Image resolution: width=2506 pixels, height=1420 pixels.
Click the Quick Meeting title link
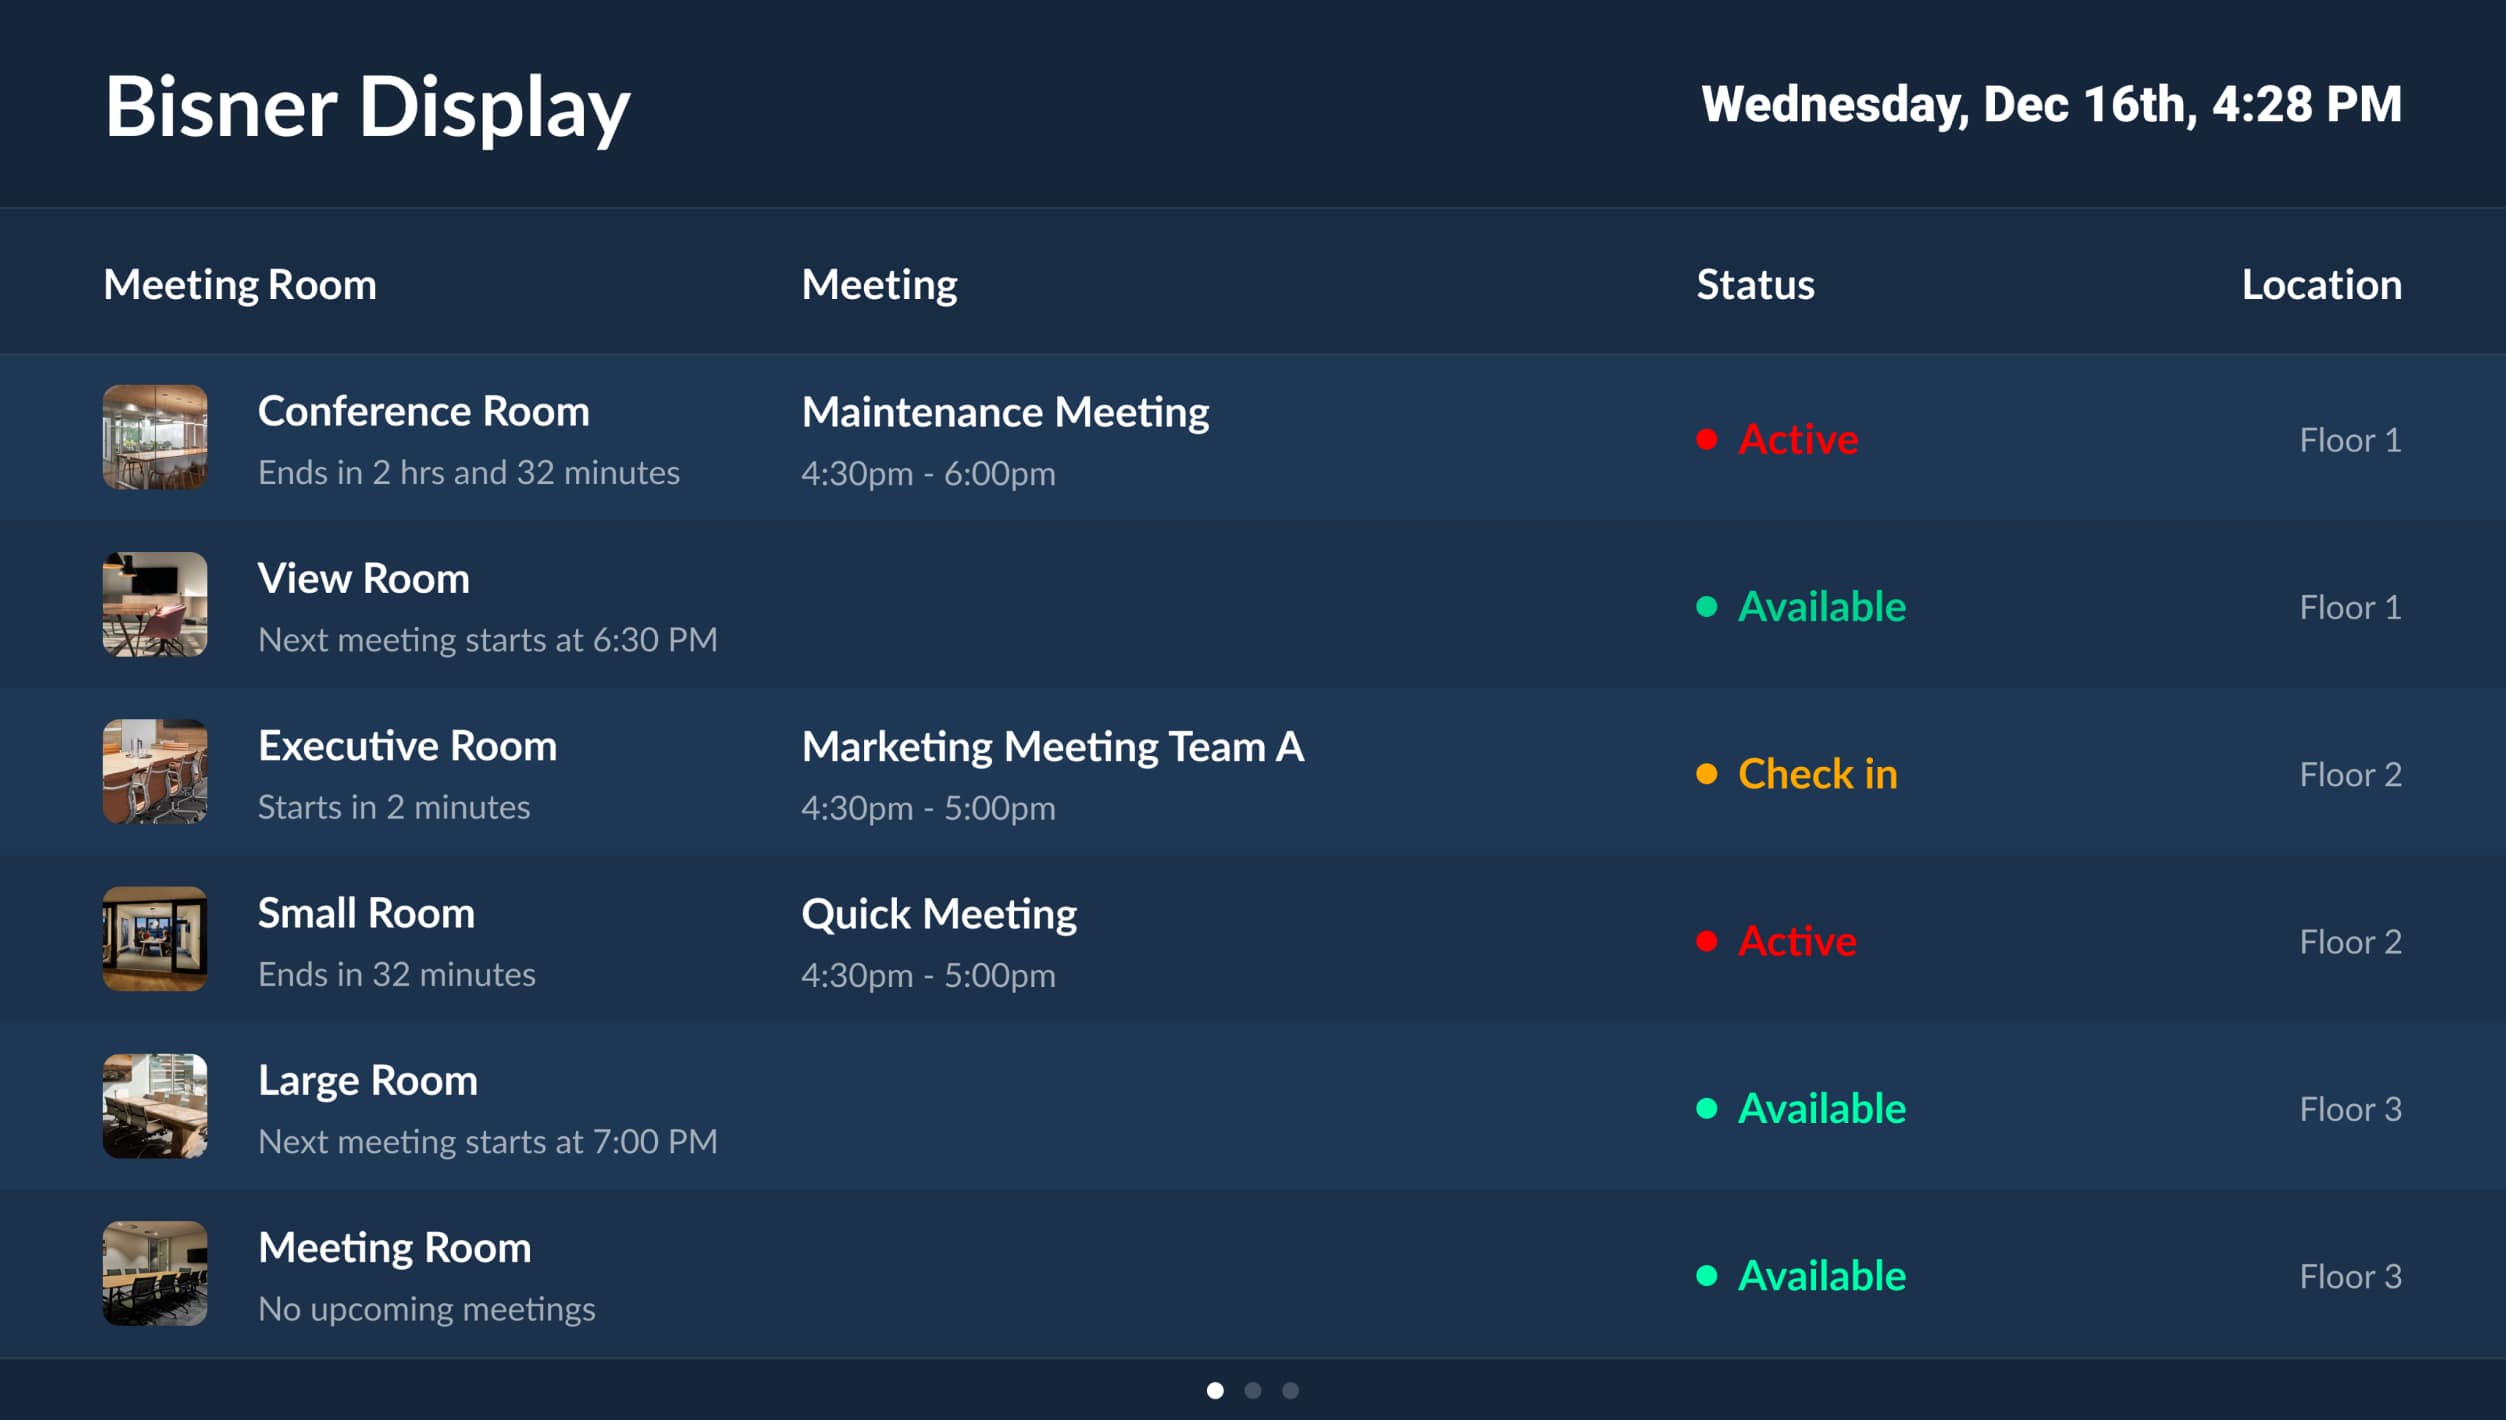click(x=940, y=912)
